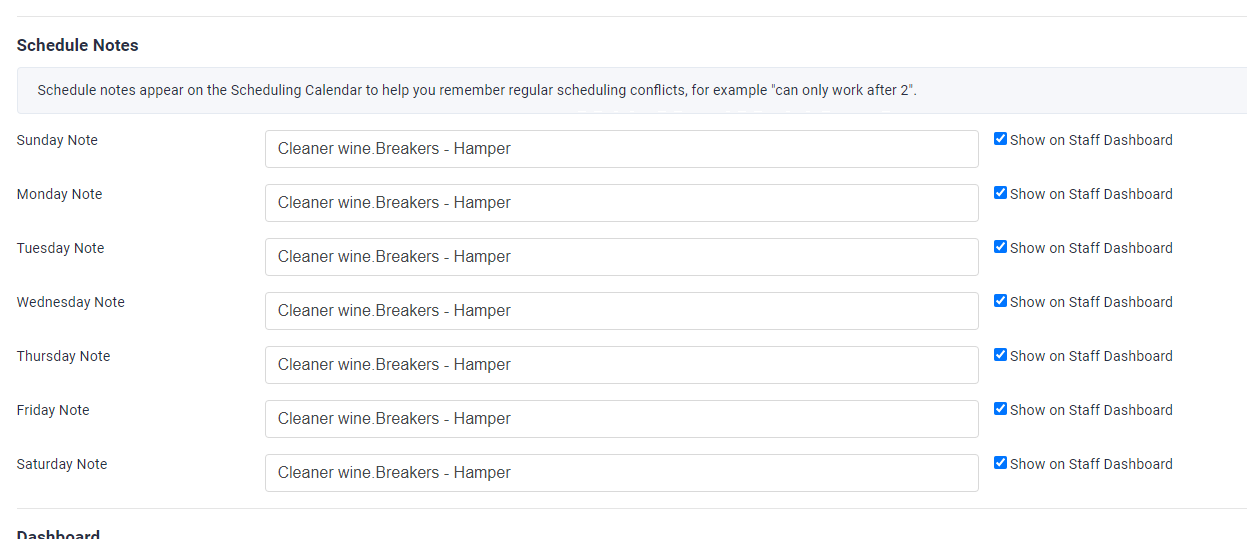Toggle Thursday's Show on Staff Dashboard checkbox

pos(1000,355)
